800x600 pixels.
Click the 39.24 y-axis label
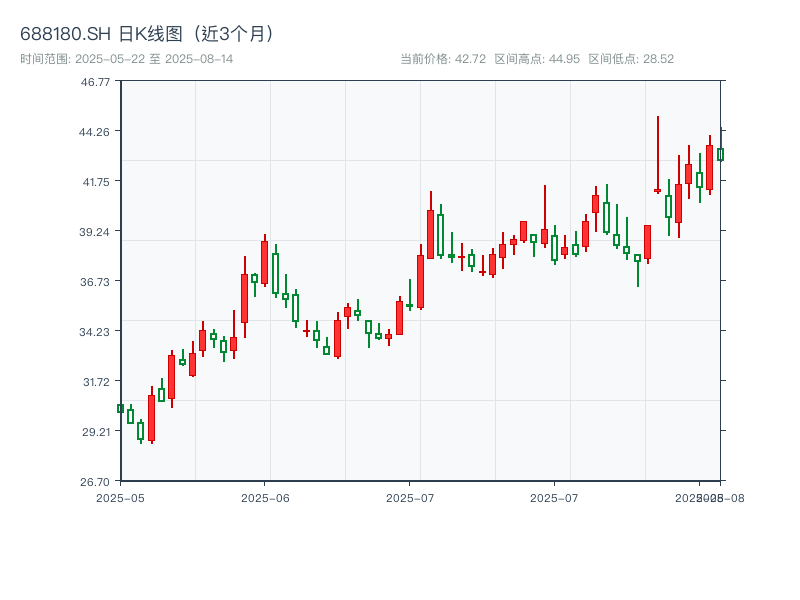tap(96, 231)
